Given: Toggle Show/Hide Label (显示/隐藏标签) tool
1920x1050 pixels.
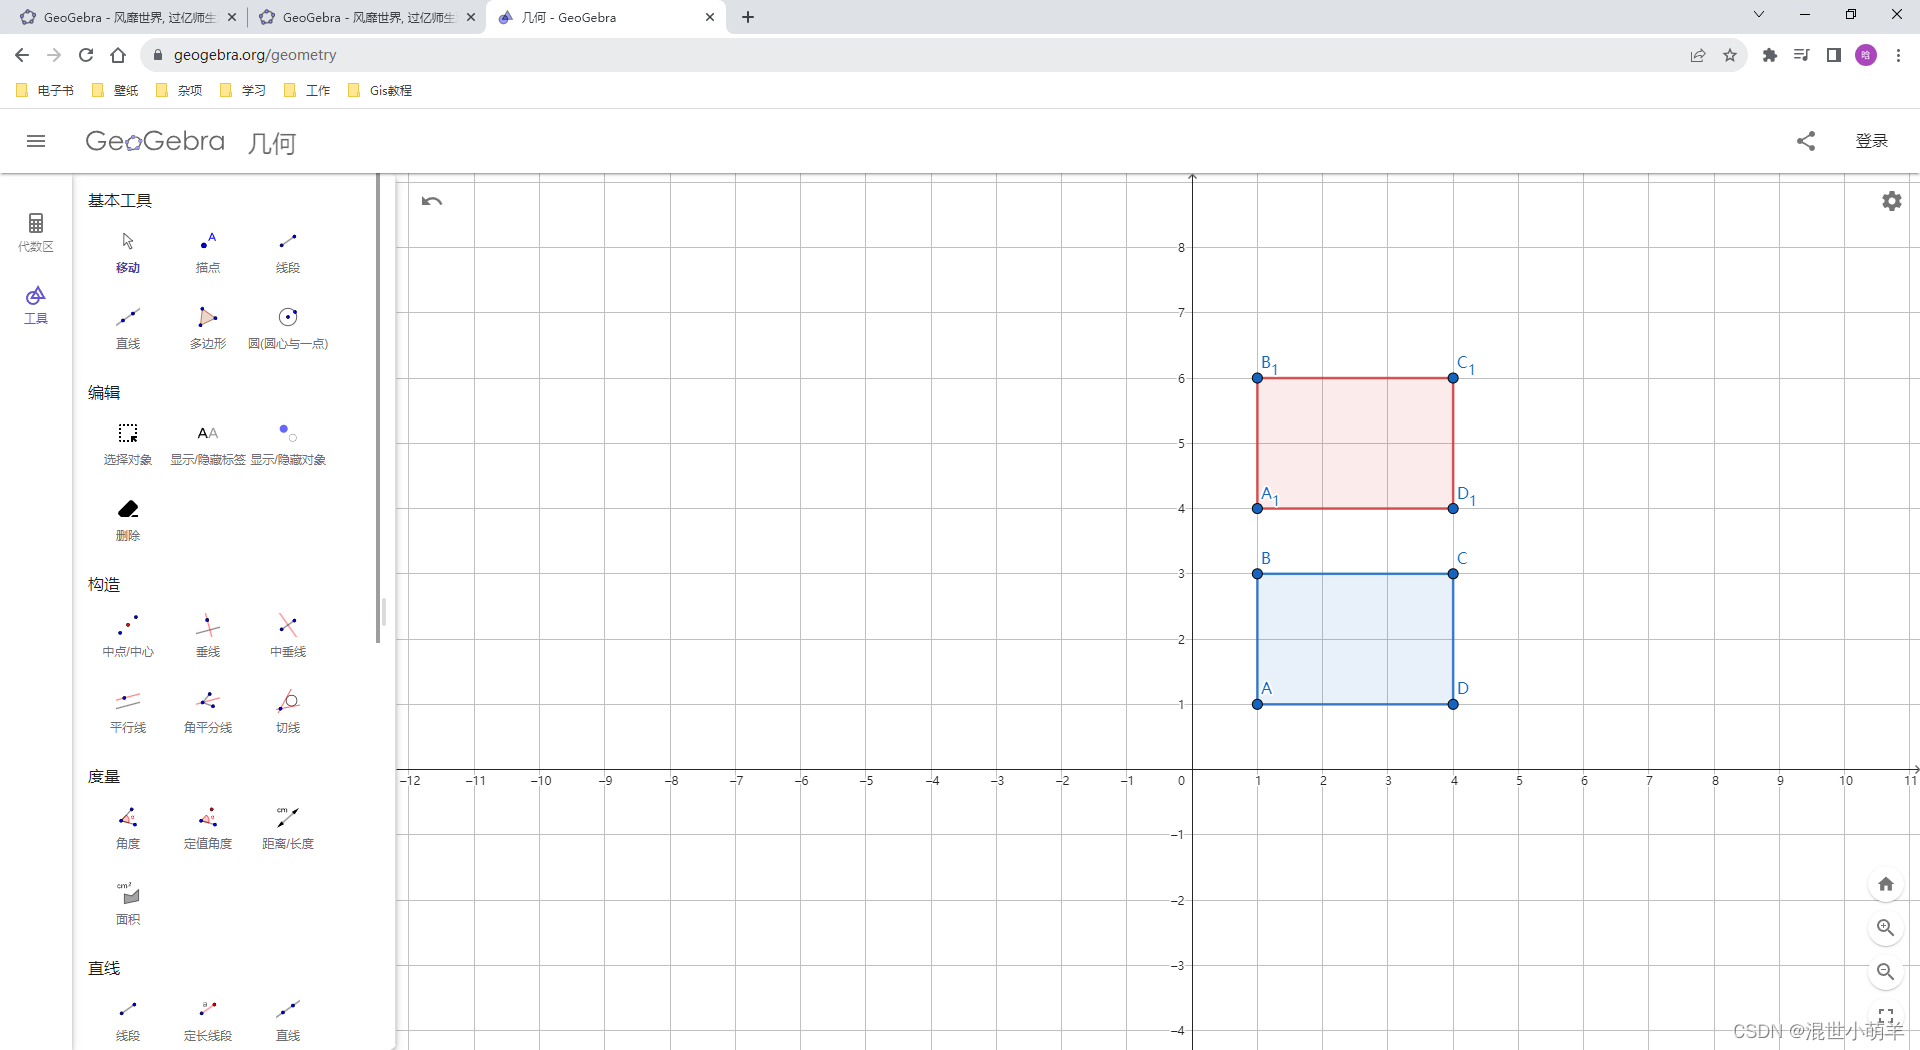Looking at the screenshot, I should coord(208,444).
